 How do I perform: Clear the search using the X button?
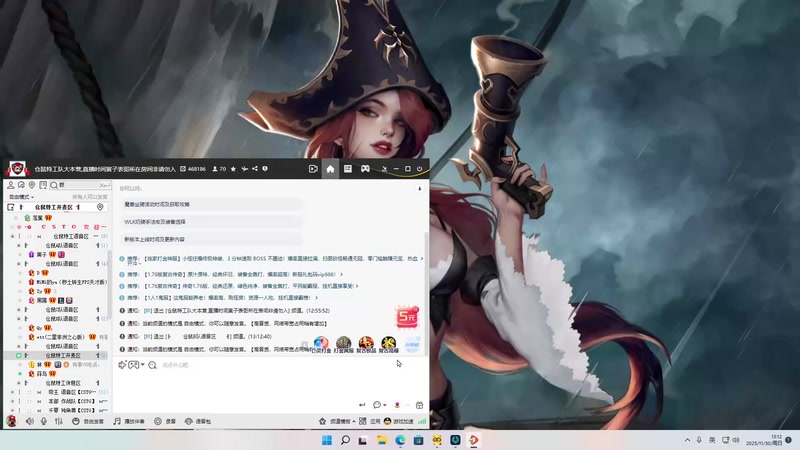click(x=103, y=185)
